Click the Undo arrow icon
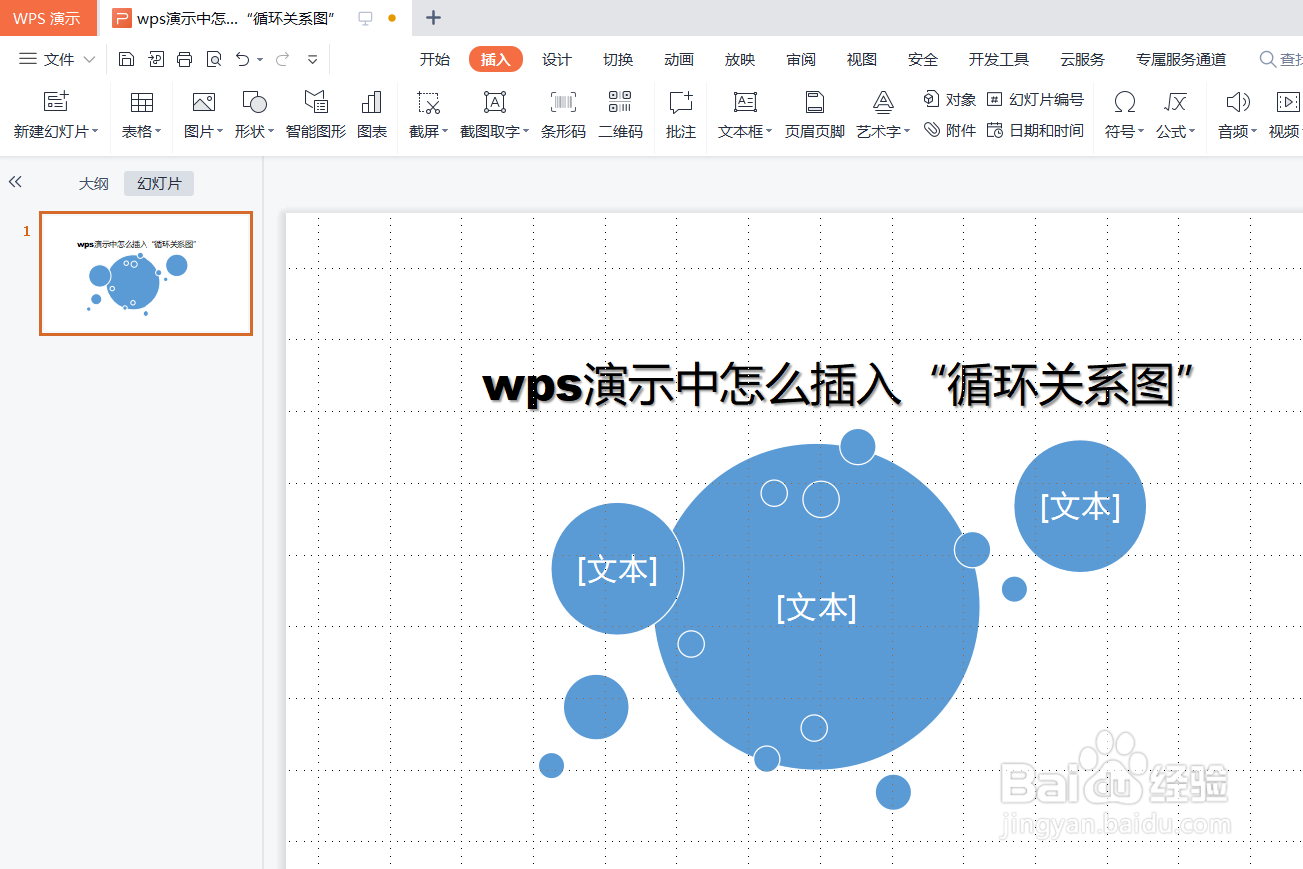The width and height of the screenshot is (1303, 869). point(242,59)
